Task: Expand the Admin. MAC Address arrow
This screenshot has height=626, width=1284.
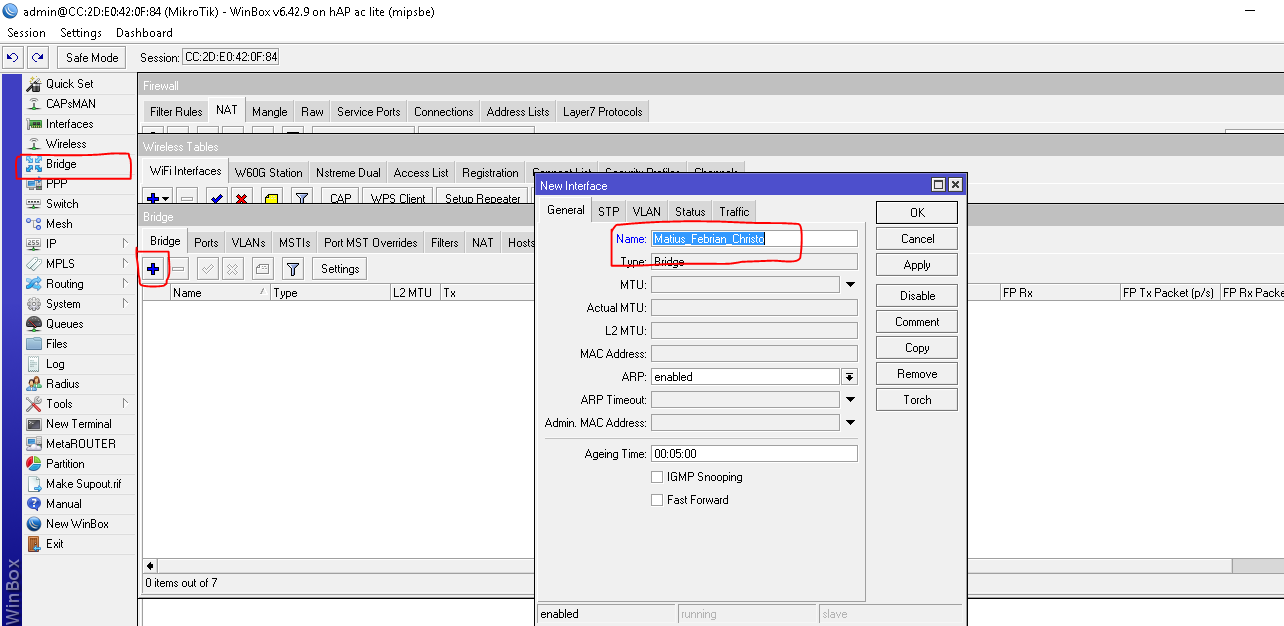Action: 850,423
